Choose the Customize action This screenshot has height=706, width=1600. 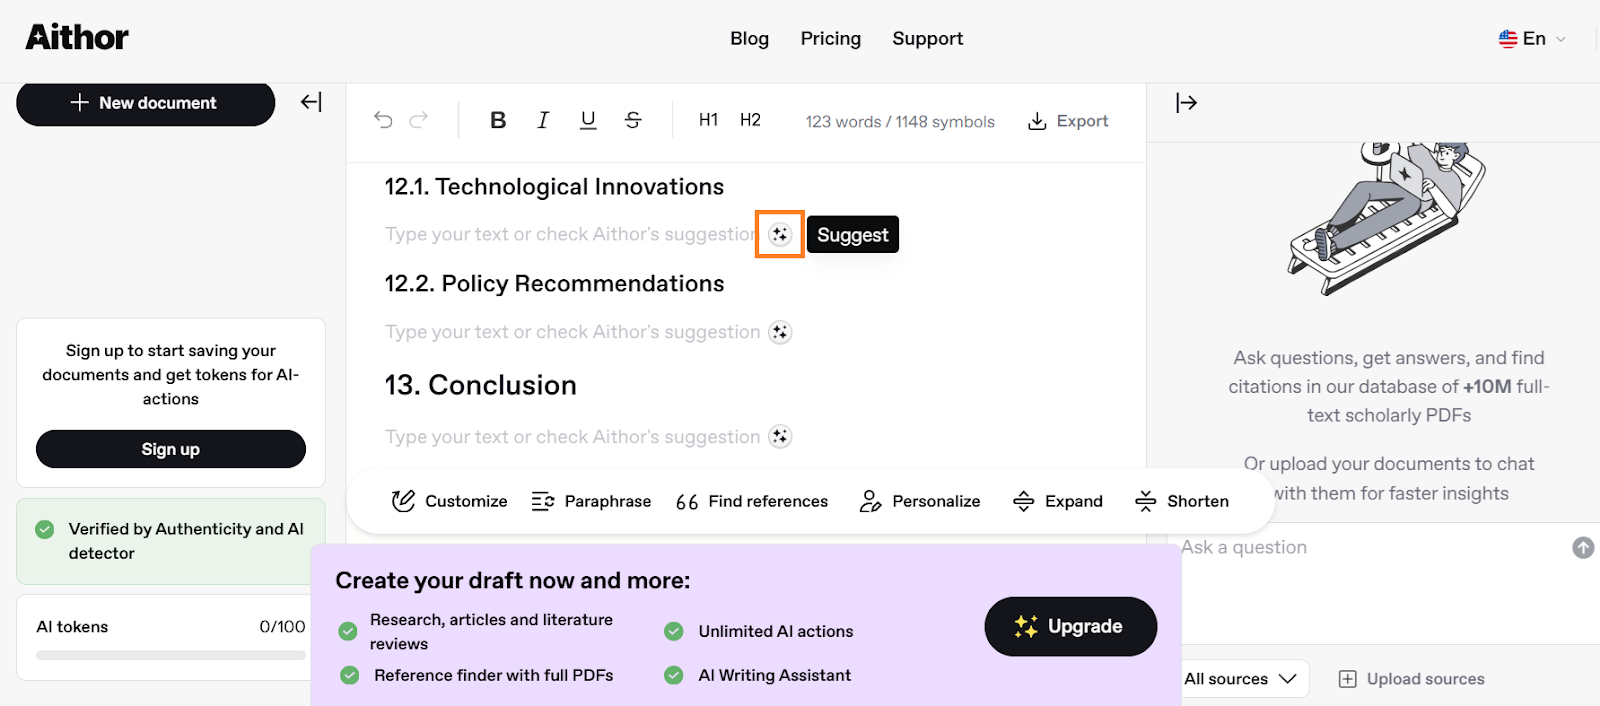449,501
